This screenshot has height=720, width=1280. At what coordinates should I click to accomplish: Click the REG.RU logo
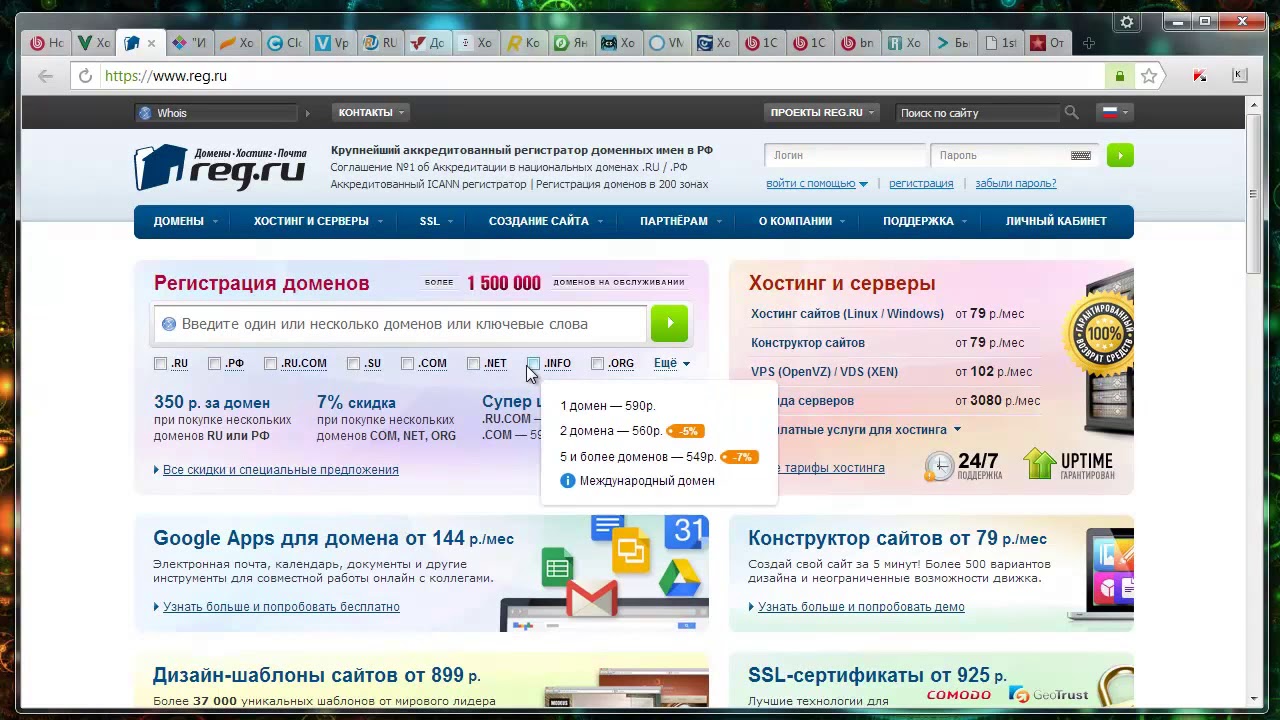click(220, 166)
